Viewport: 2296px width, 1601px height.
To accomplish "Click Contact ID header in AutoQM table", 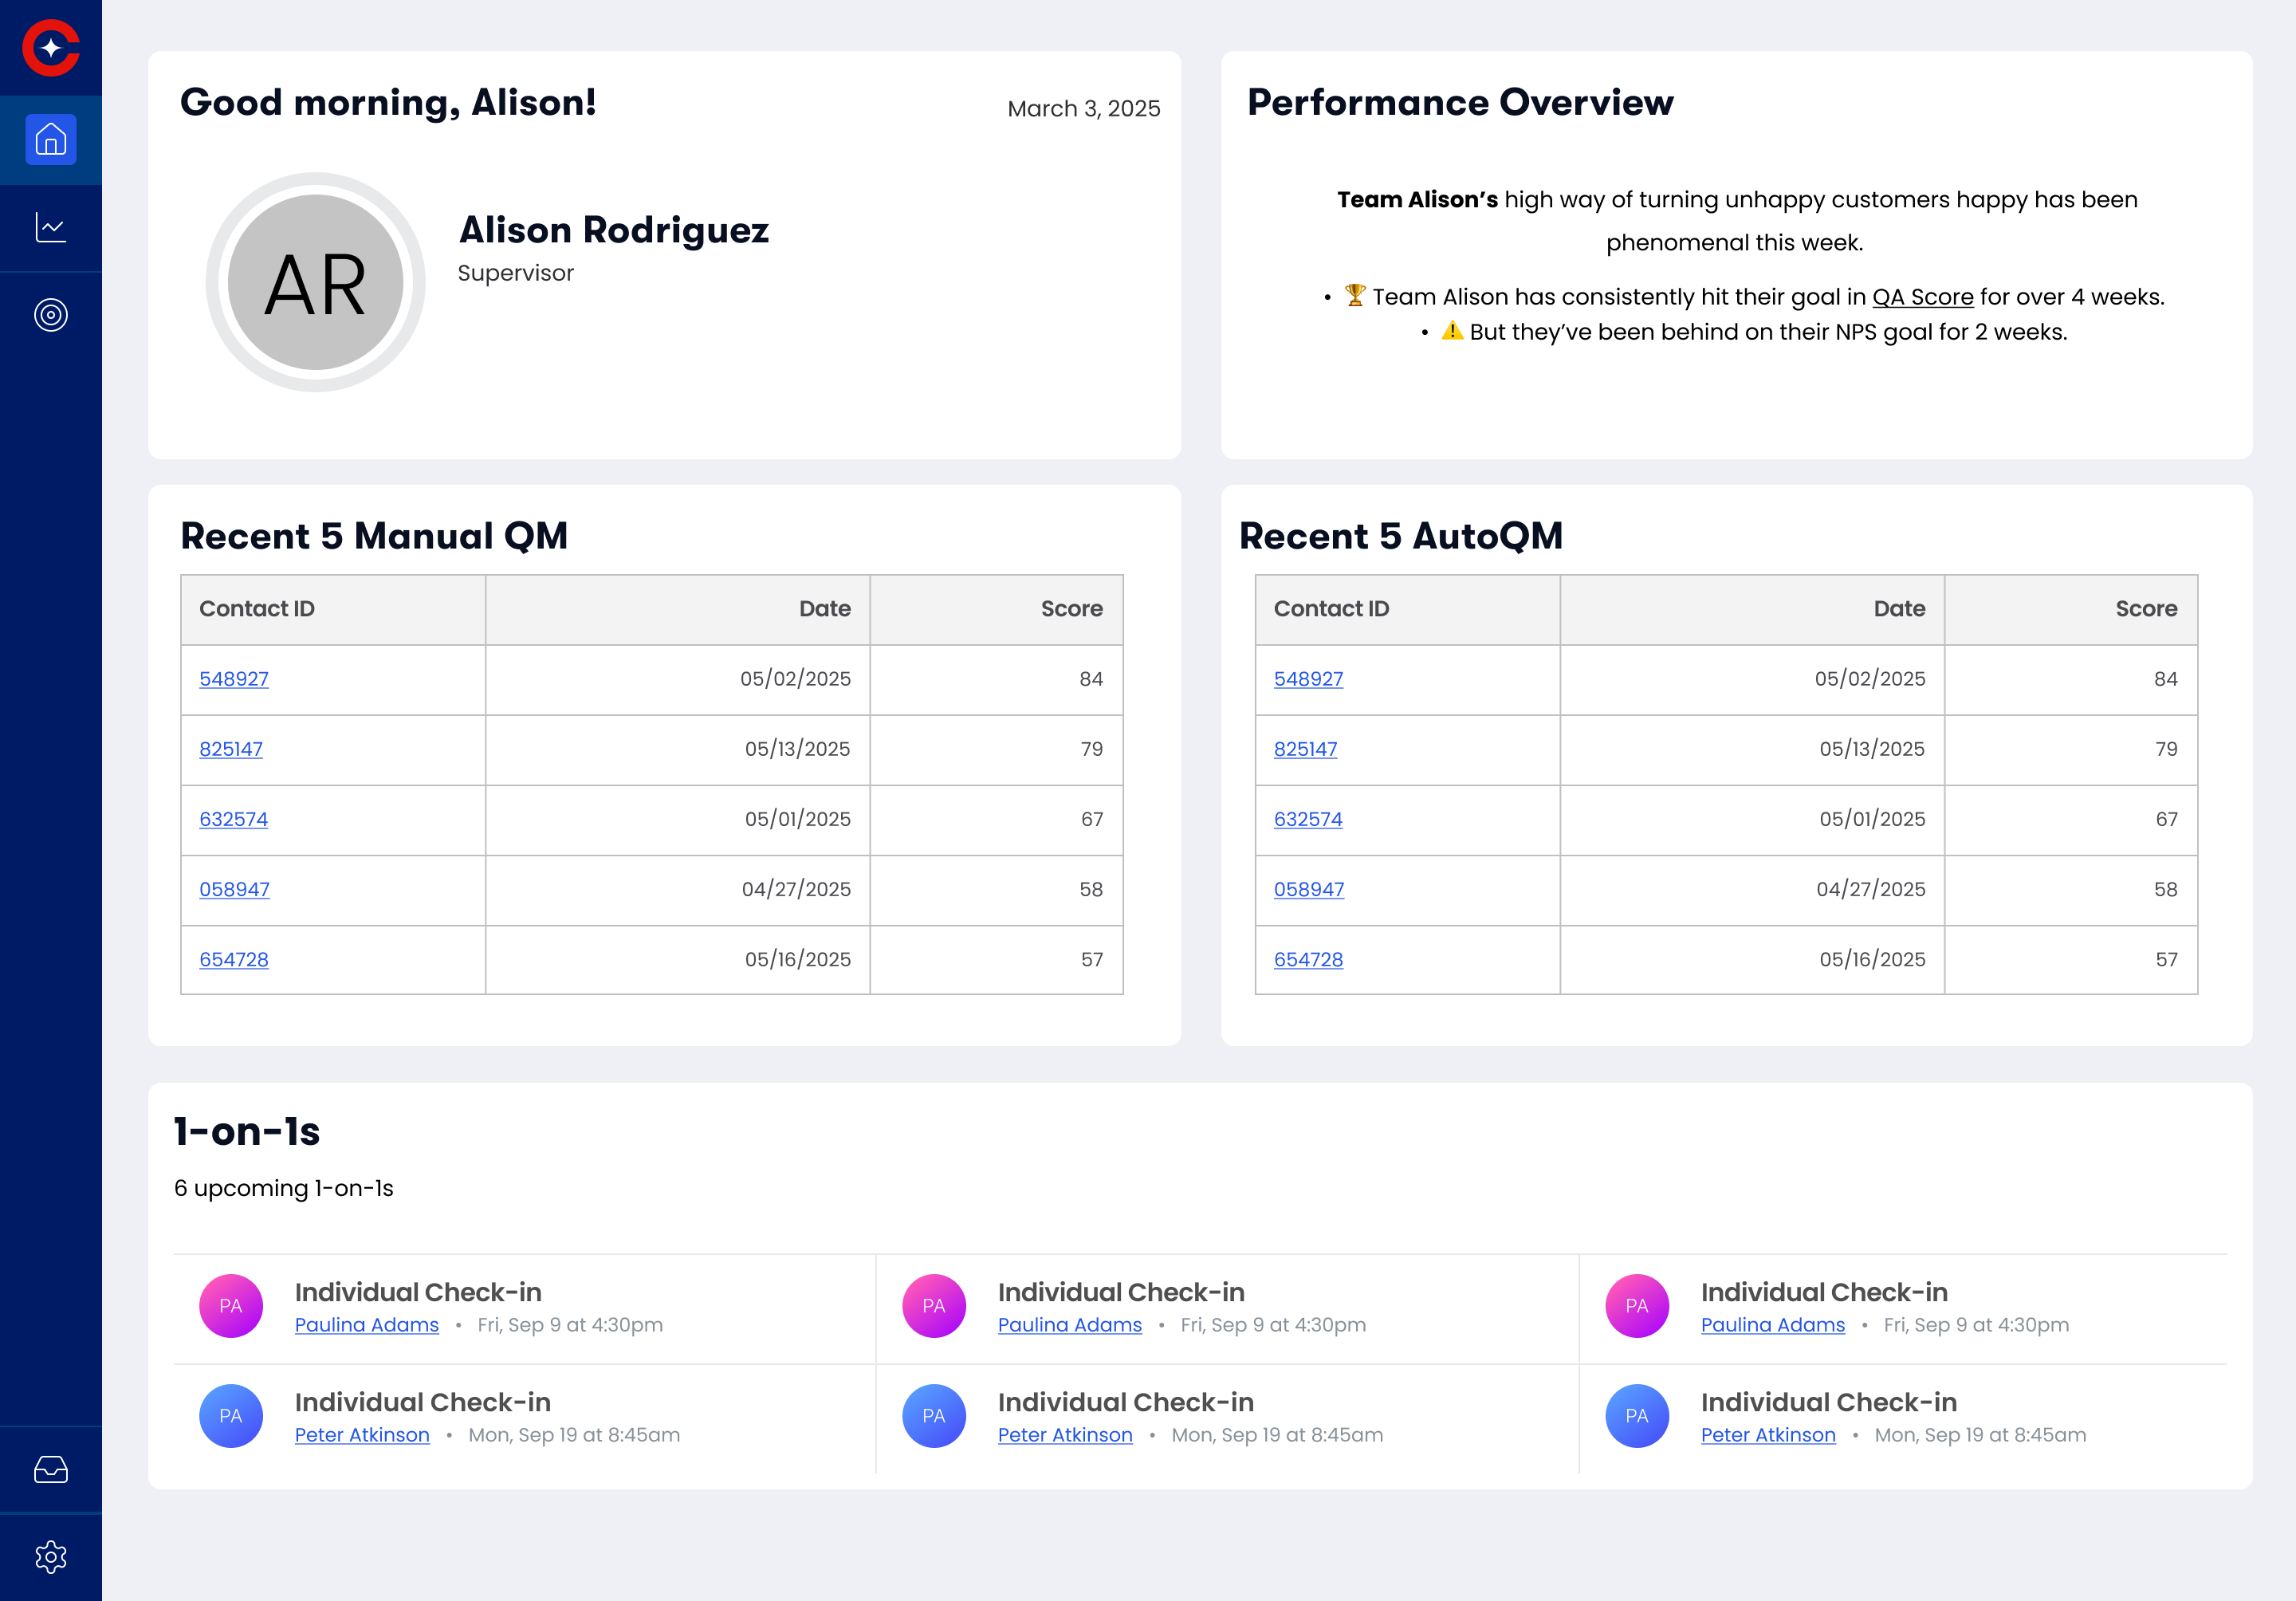I will 1331,609.
